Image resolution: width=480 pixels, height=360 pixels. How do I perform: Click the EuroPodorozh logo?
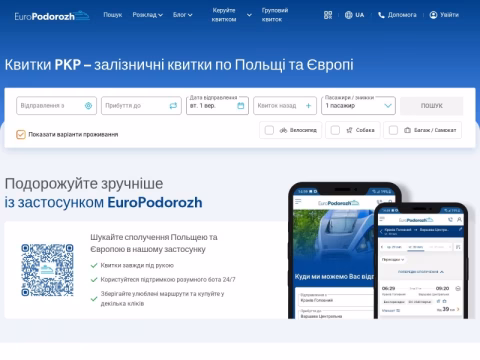click(52, 16)
